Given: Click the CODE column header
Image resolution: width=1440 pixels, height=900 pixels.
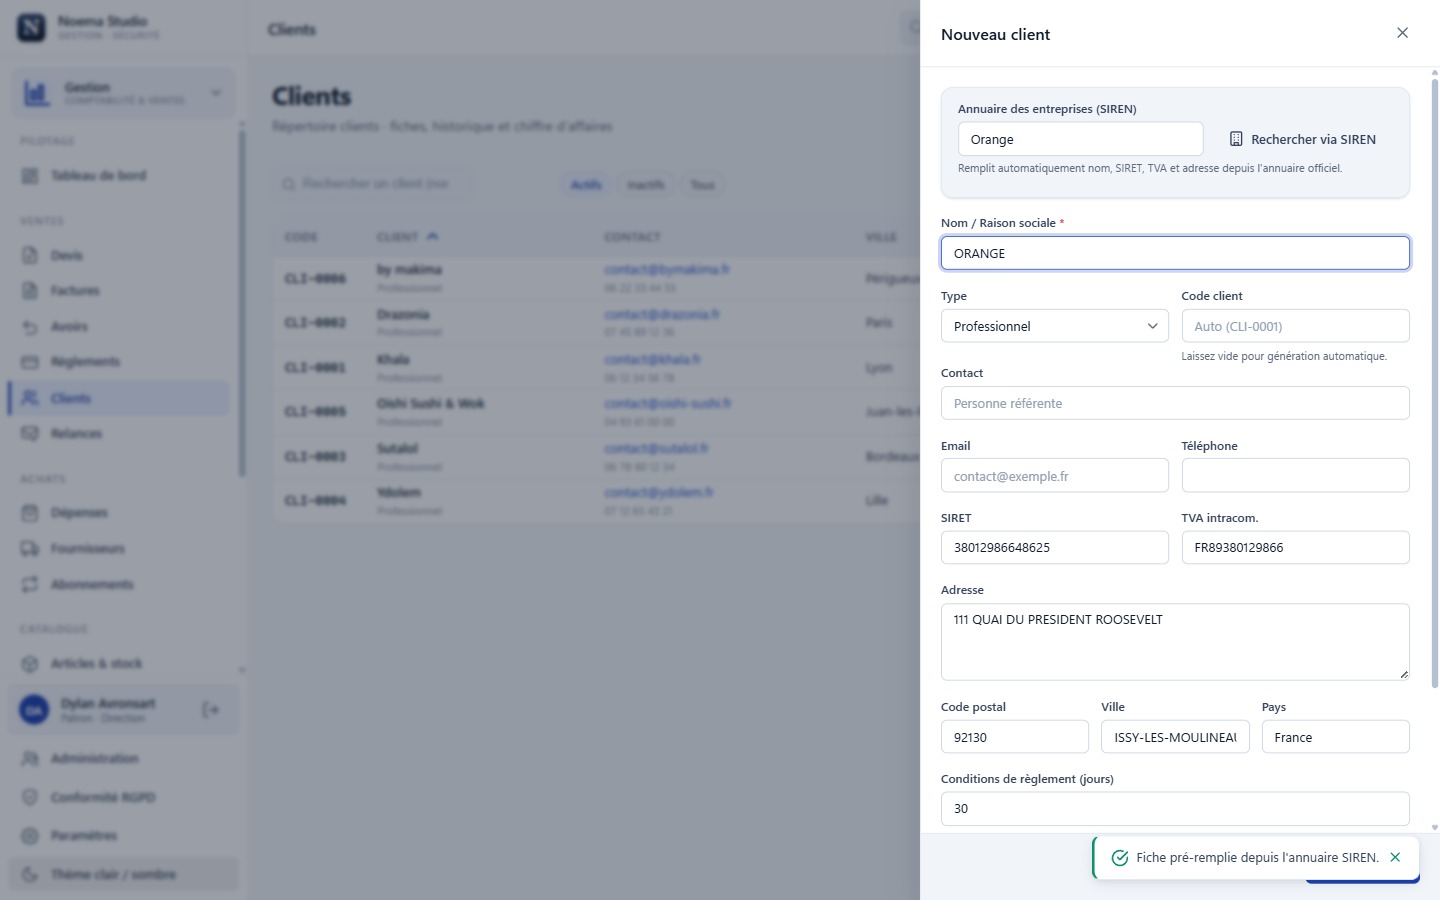Looking at the screenshot, I should coord(301,237).
